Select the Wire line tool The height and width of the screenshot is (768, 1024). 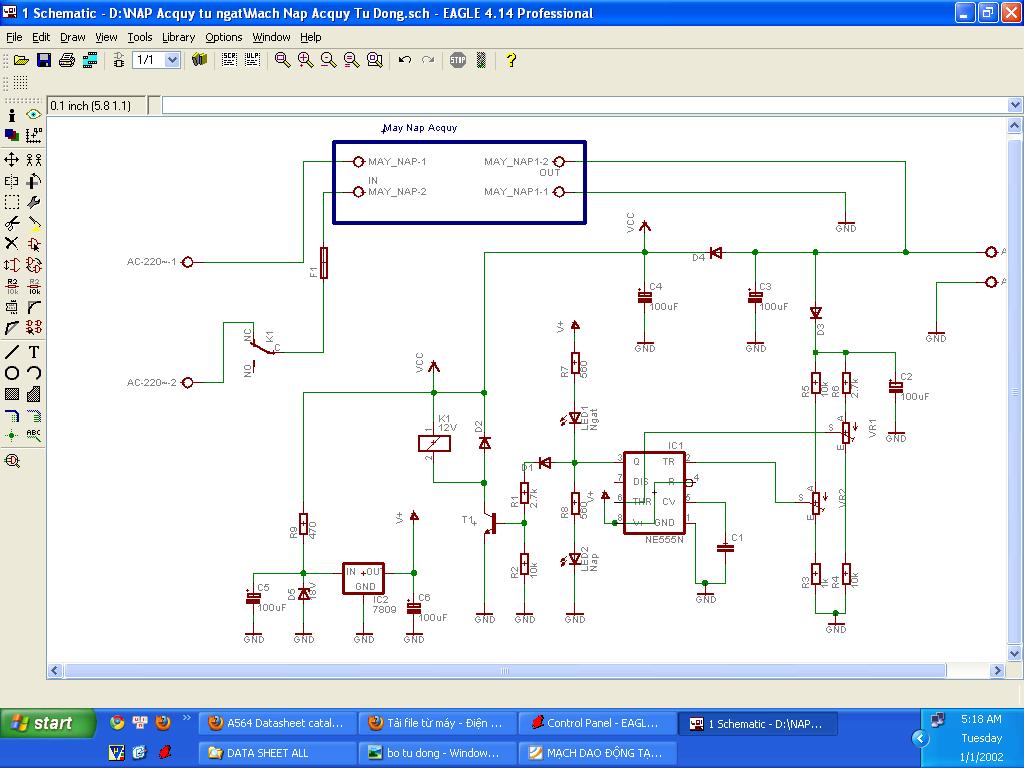click(x=12, y=352)
